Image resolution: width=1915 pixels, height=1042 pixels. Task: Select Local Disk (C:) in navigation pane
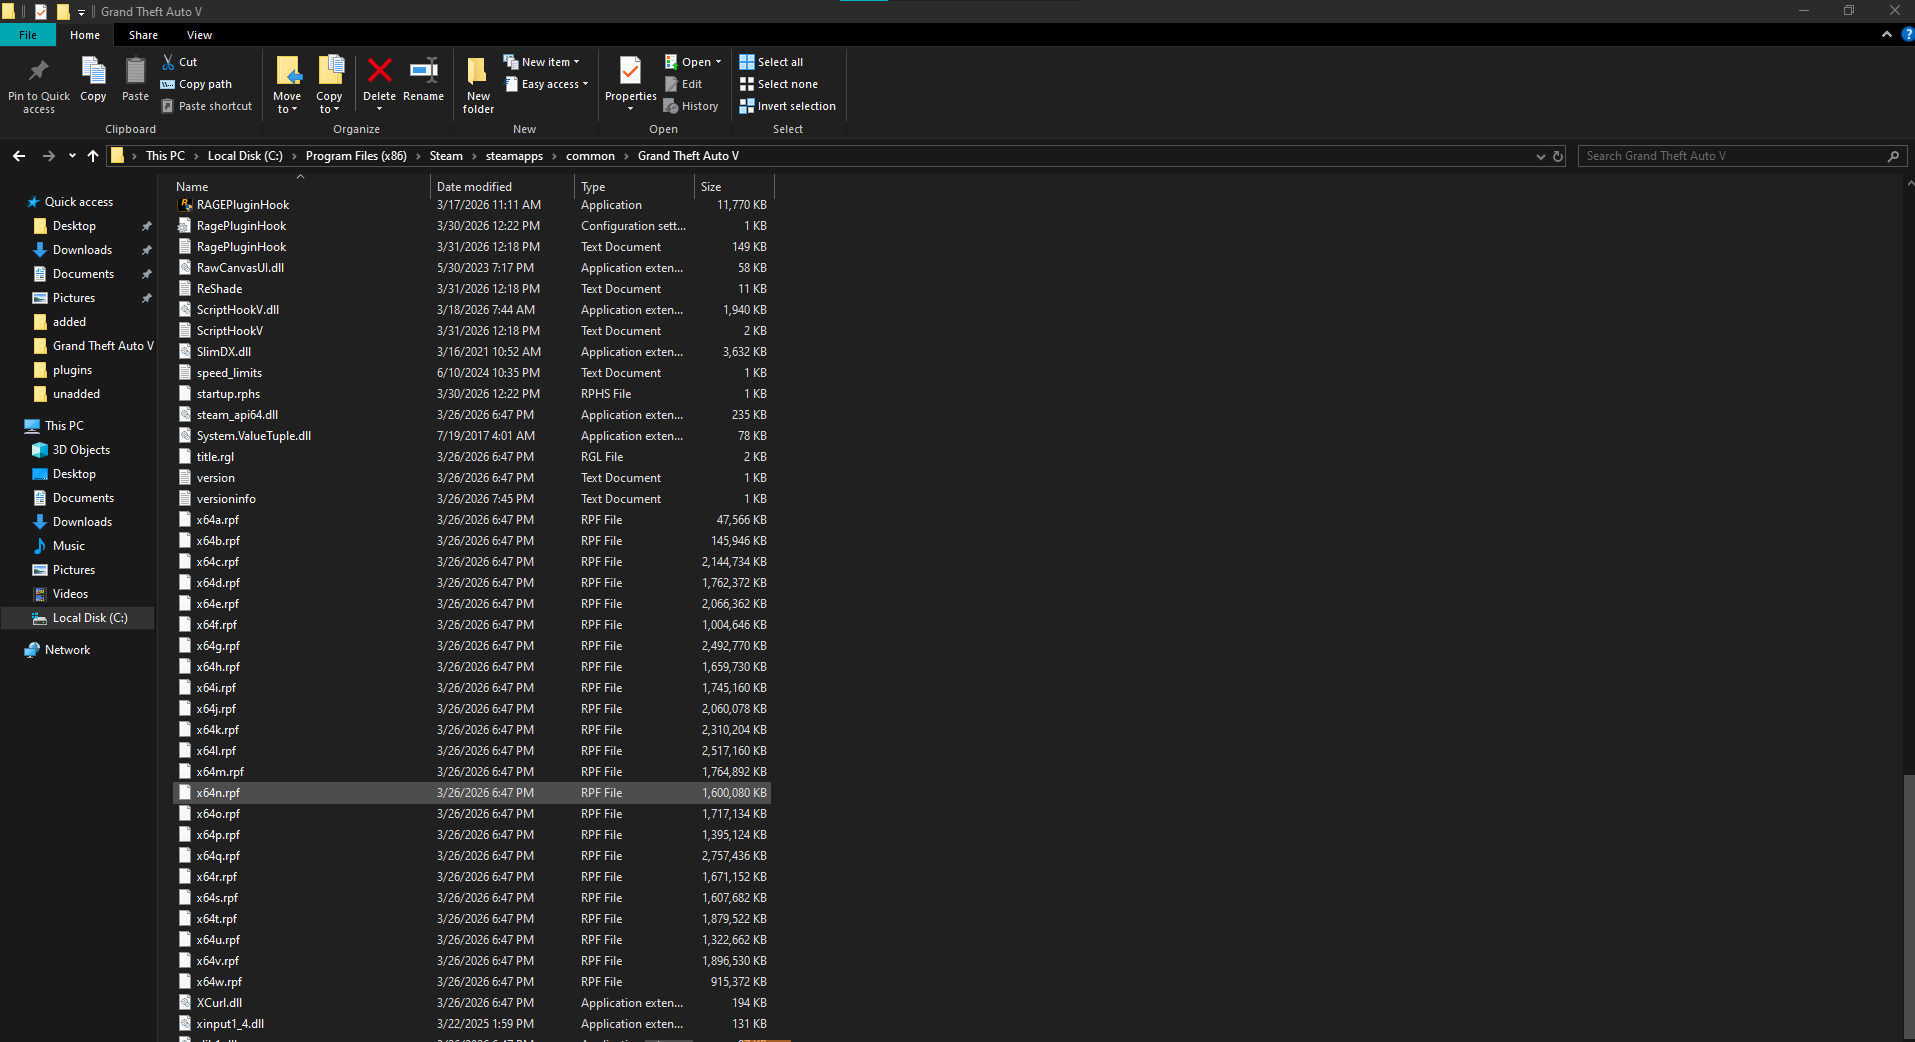coord(90,618)
